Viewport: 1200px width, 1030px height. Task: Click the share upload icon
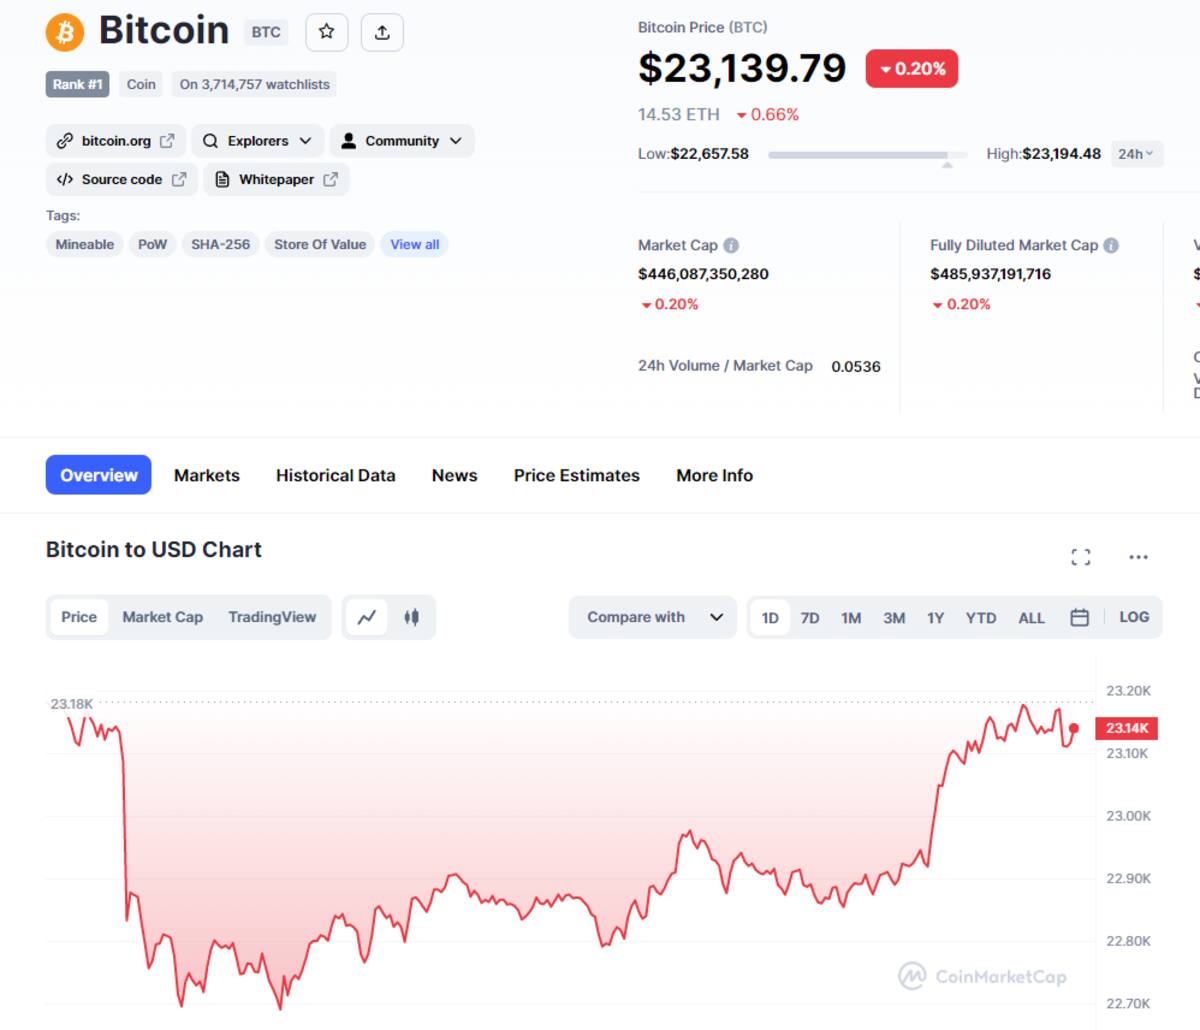382,32
